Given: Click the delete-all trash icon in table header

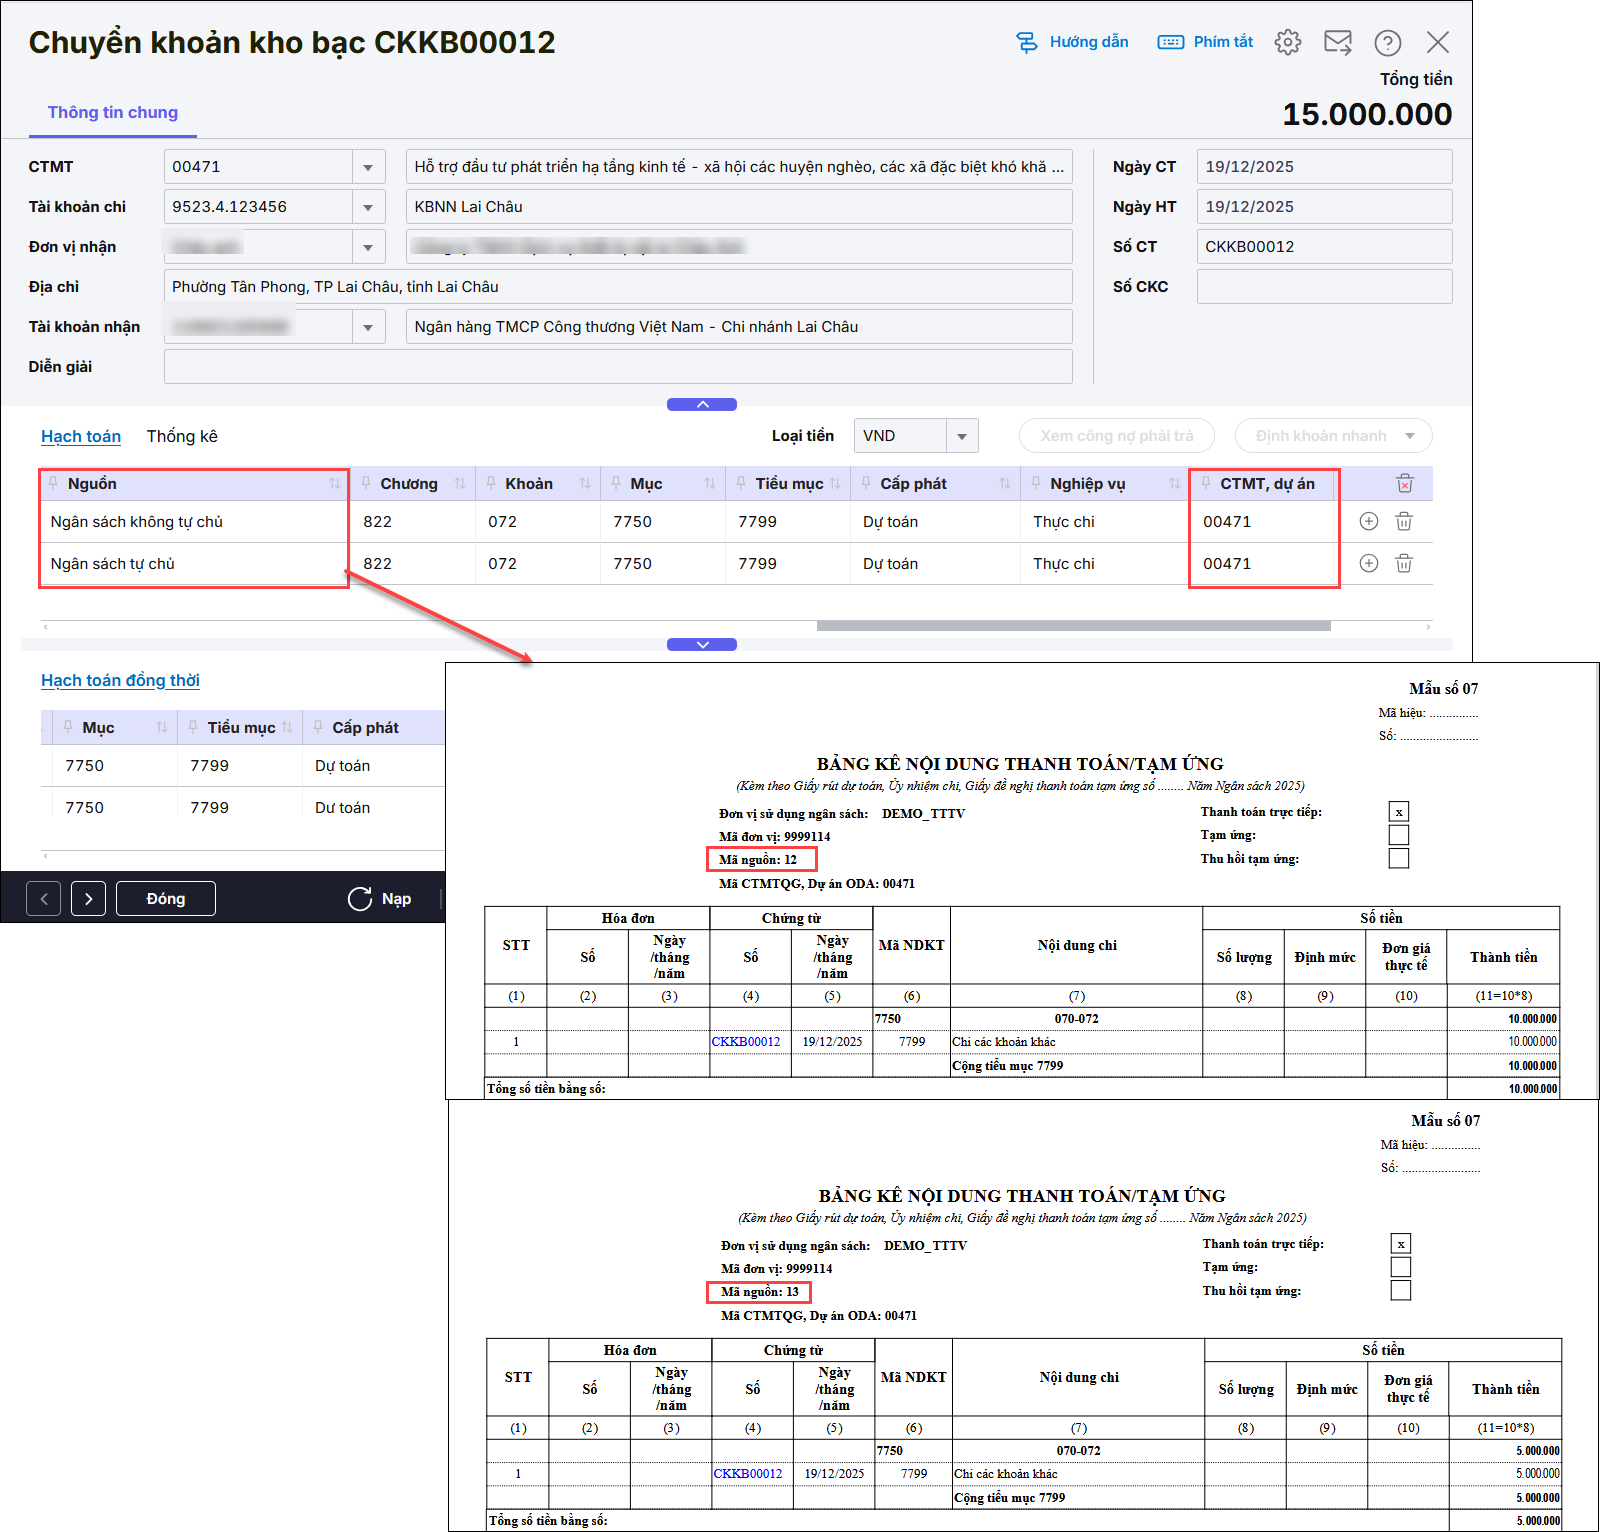Looking at the screenshot, I should (1404, 484).
